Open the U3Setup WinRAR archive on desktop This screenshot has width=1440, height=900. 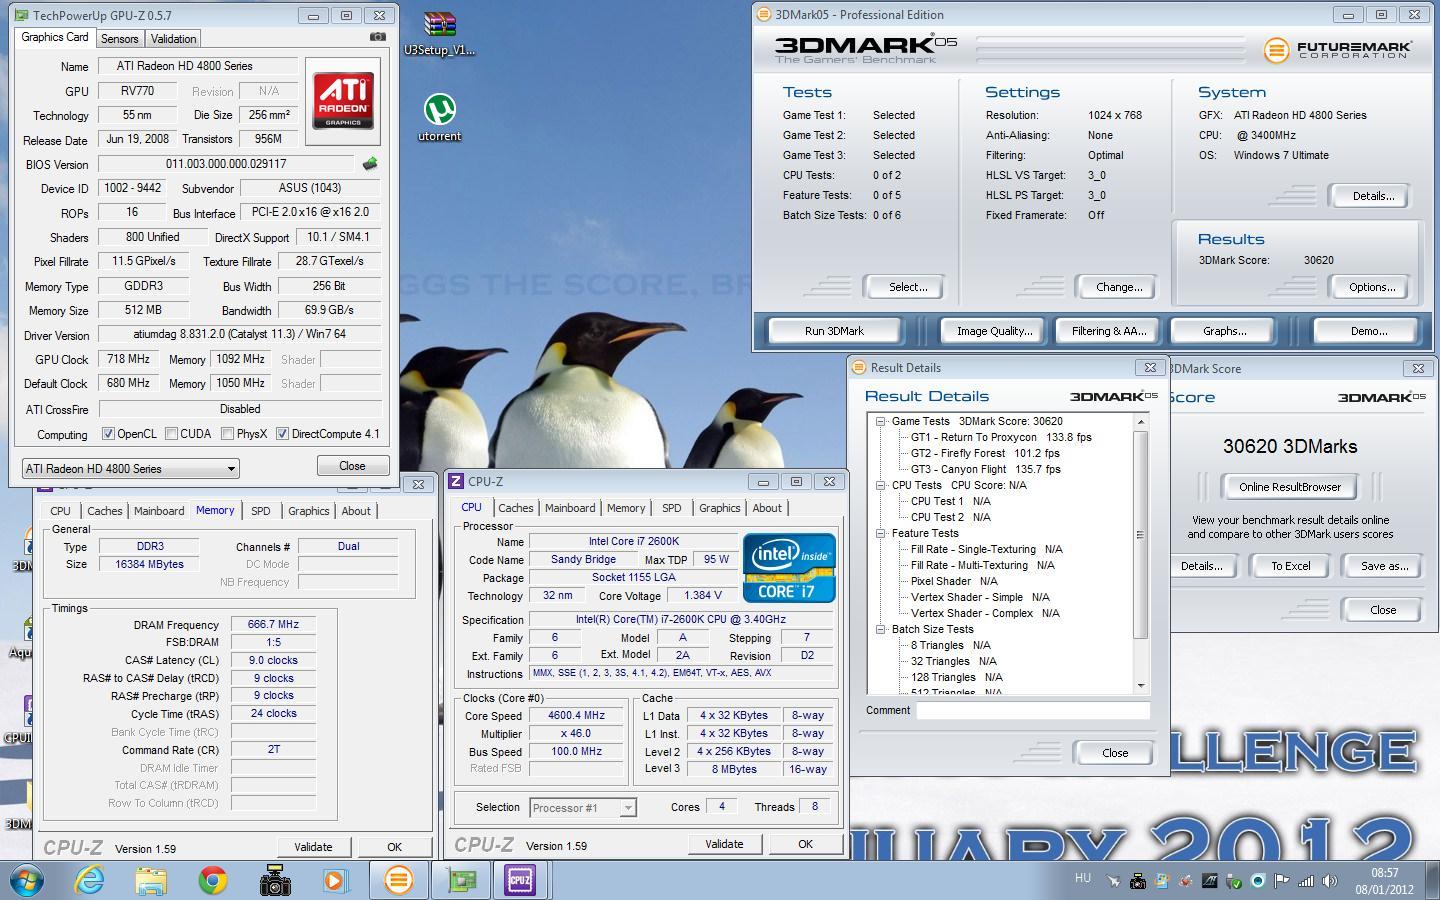coord(439,34)
